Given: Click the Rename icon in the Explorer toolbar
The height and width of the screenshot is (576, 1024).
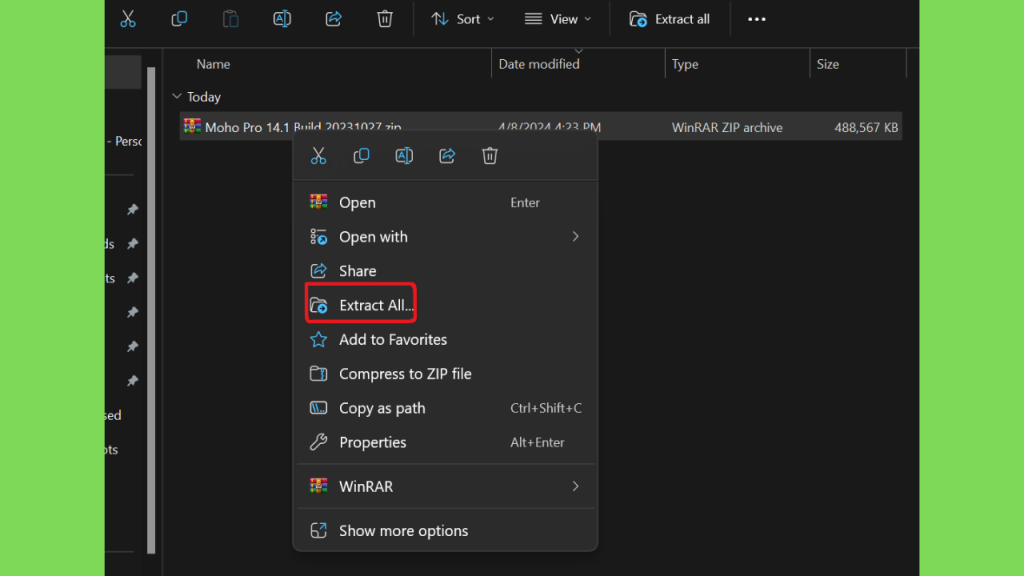Looking at the screenshot, I should 282,19.
